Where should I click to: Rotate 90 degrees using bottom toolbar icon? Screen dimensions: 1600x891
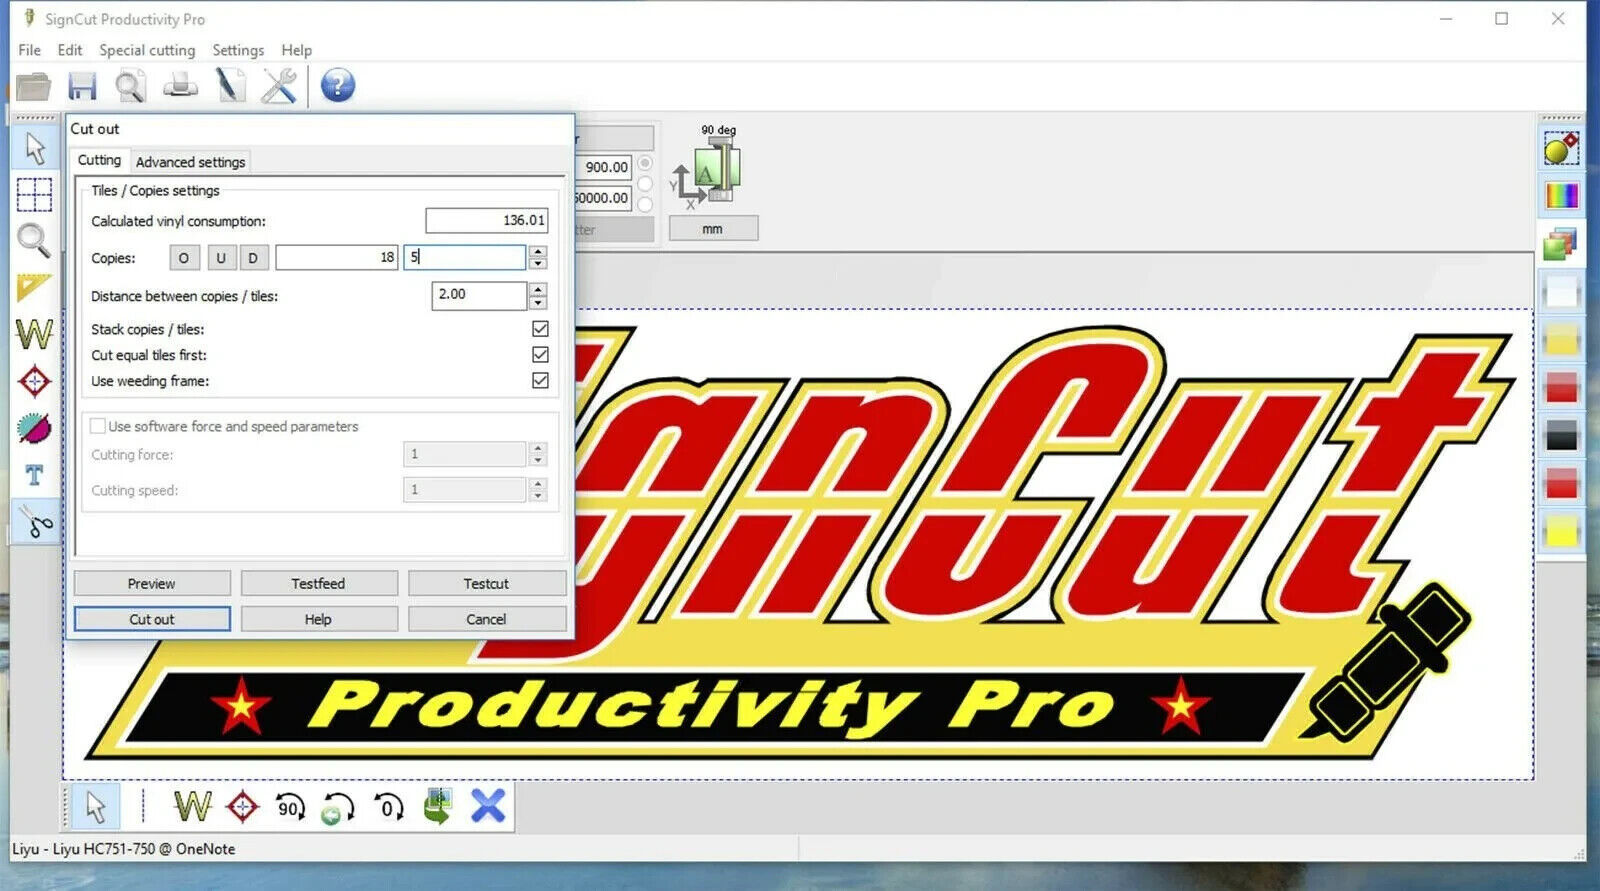click(x=290, y=806)
